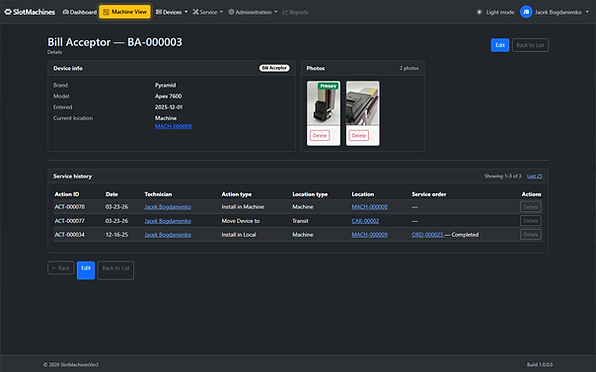Open the MACH-000009 location link
Viewport: 596px width, 372px height.
tap(369, 235)
